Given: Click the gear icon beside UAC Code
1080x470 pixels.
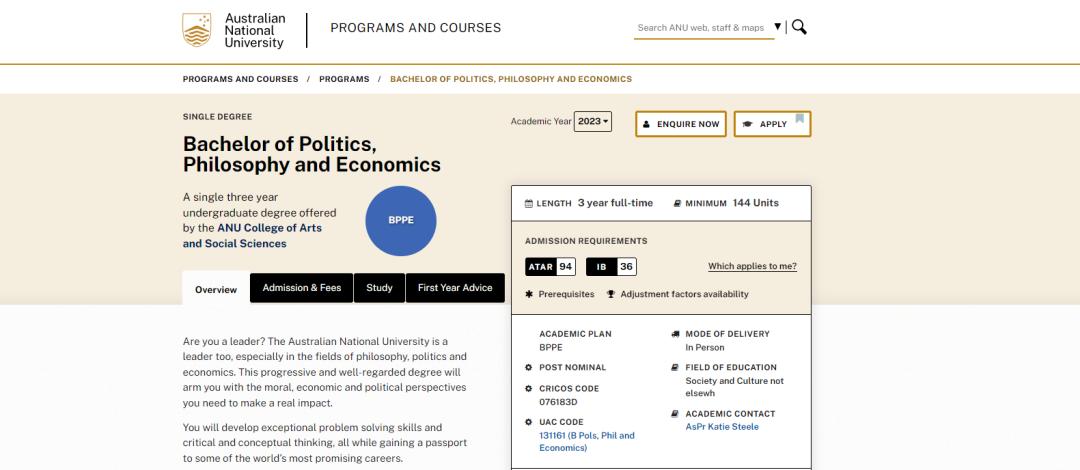Looking at the screenshot, I should (x=529, y=422).
